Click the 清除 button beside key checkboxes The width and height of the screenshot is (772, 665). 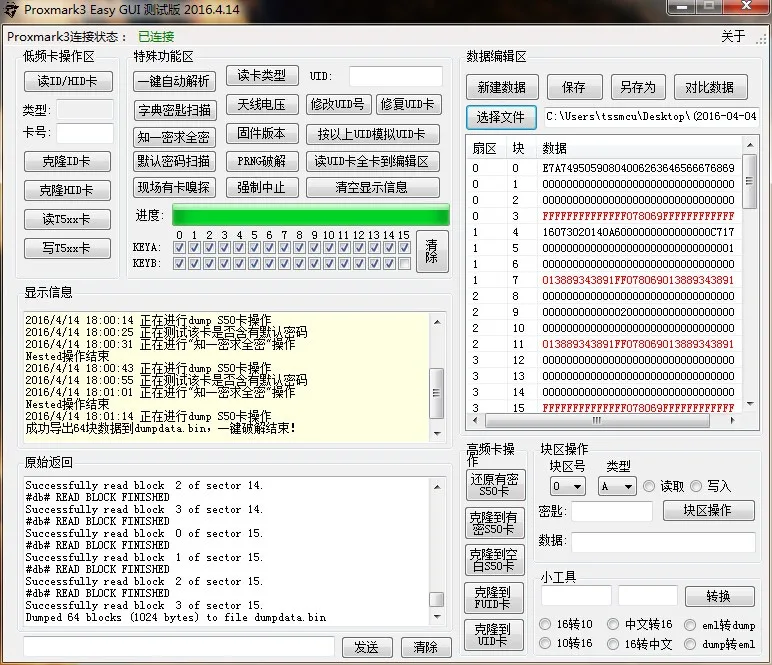[x=432, y=252]
